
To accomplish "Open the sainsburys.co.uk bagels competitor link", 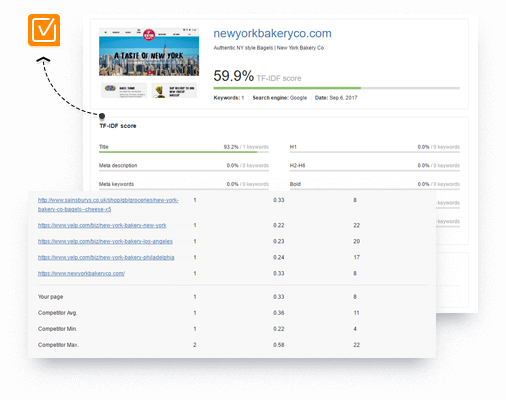I will point(108,205).
